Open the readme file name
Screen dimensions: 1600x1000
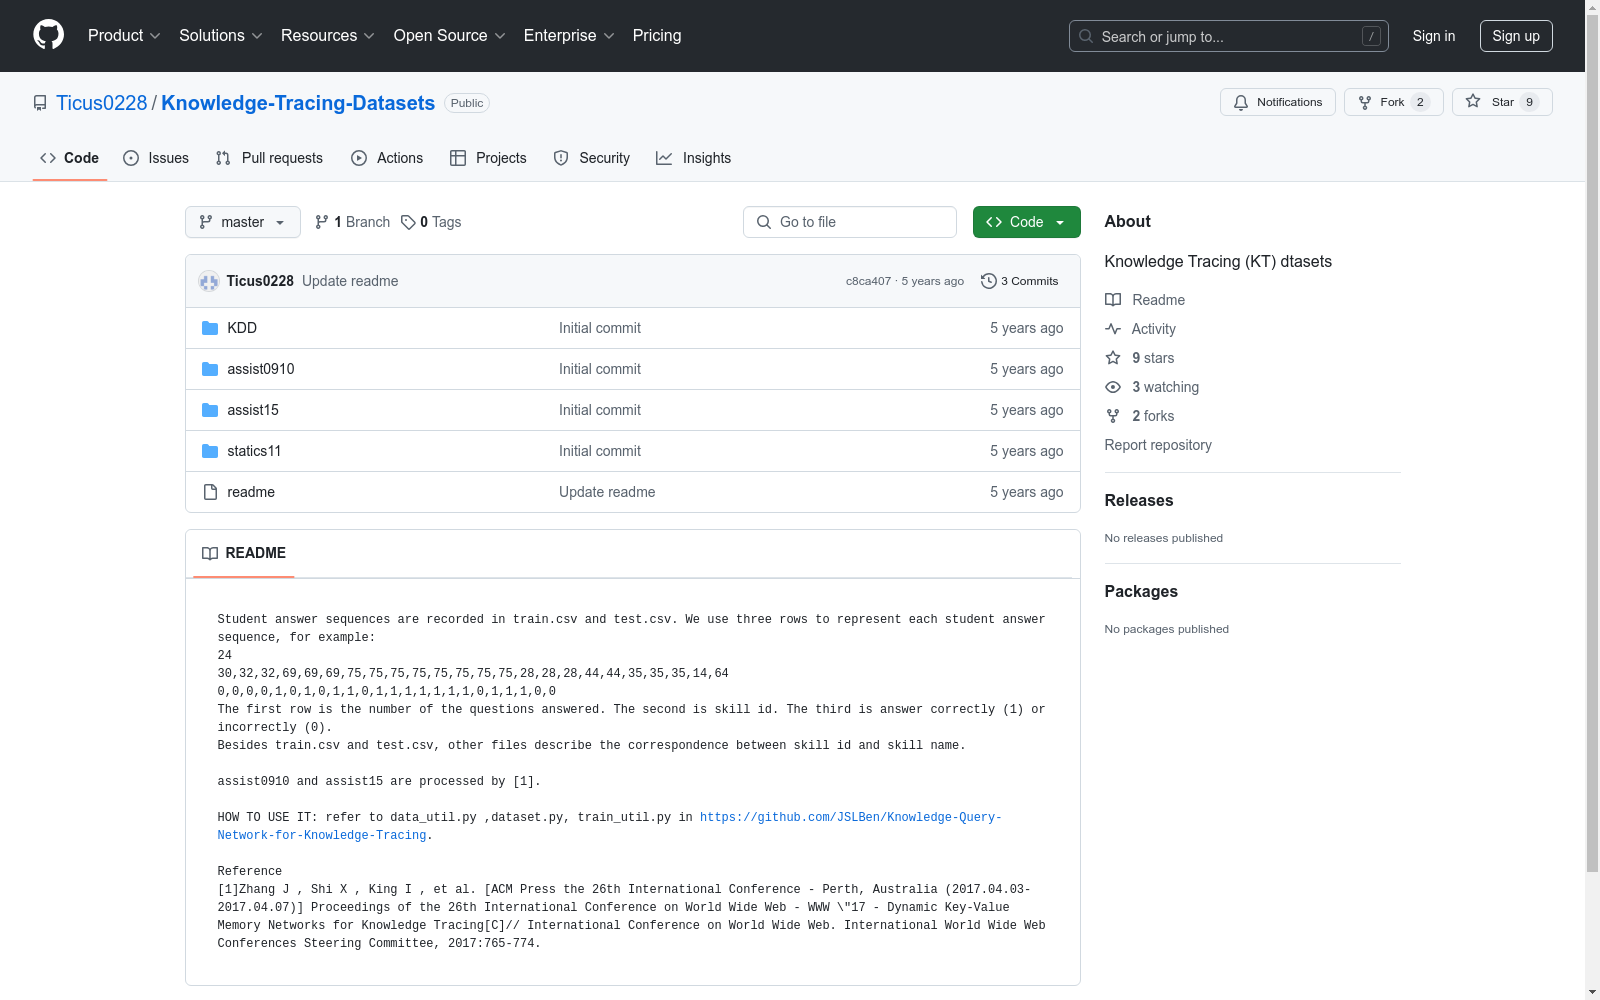pyautogui.click(x=251, y=492)
